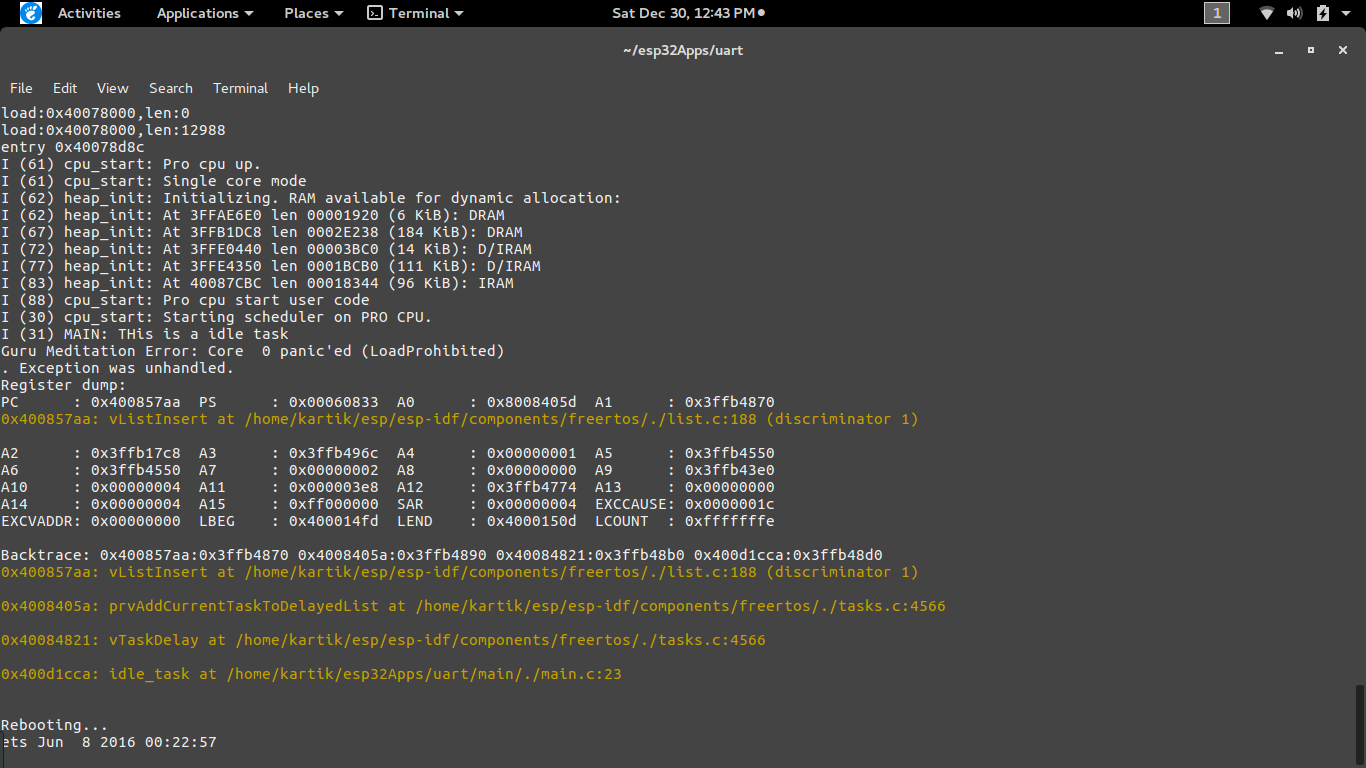Click the terminal vertical scrollbar
The image size is (1366, 768).
pos(1359,725)
